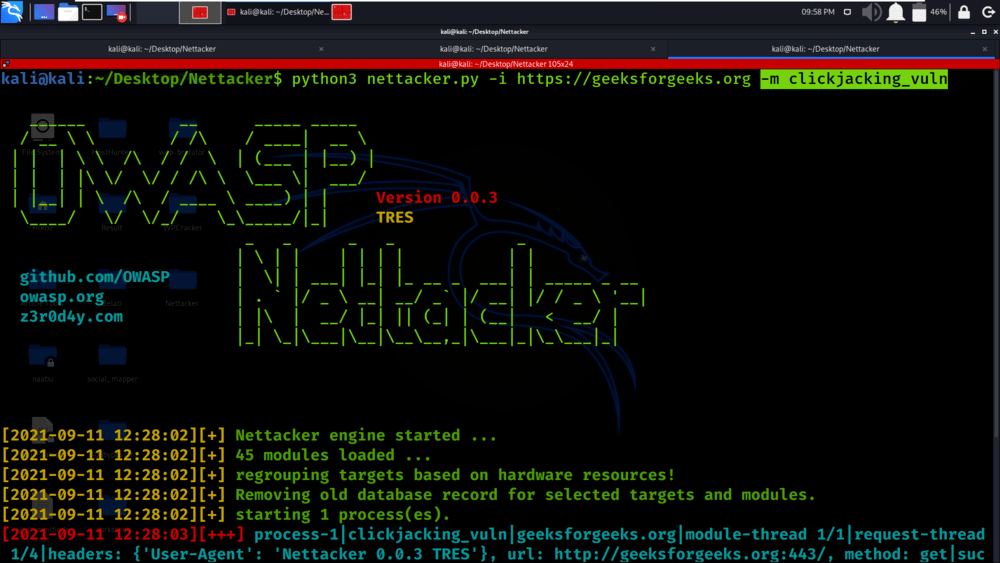1000x563 pixels.
Task: Open the screen recorder launcher icon
Action: [117, 12]
